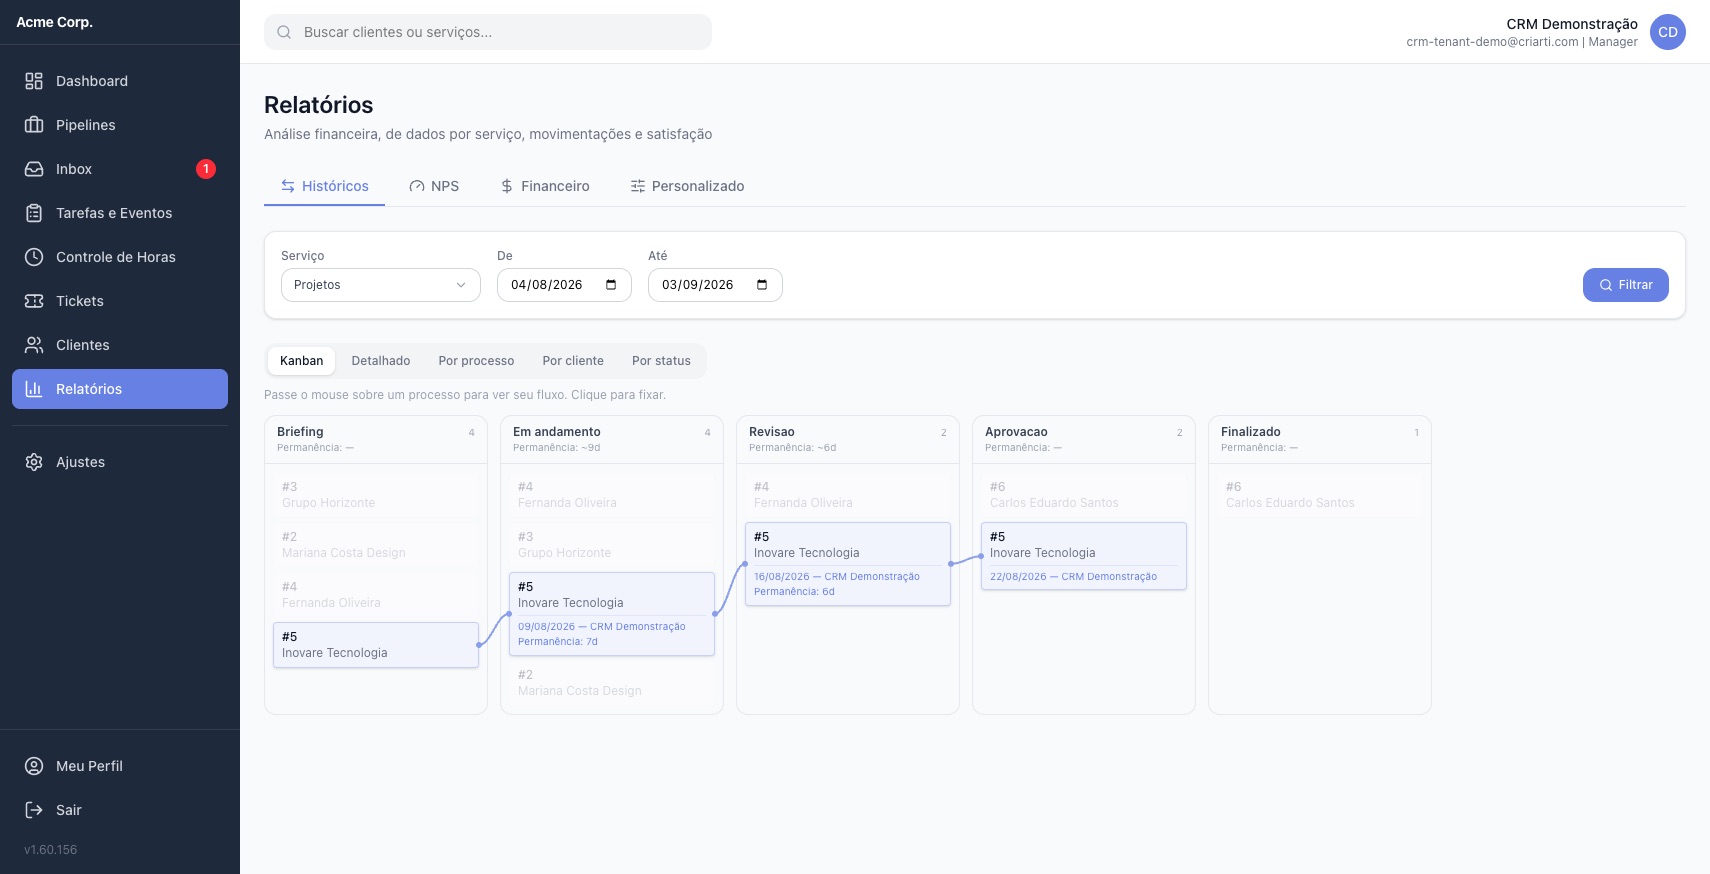Select the Por processo view
1710x874 pixels.
tap(476, 361)
